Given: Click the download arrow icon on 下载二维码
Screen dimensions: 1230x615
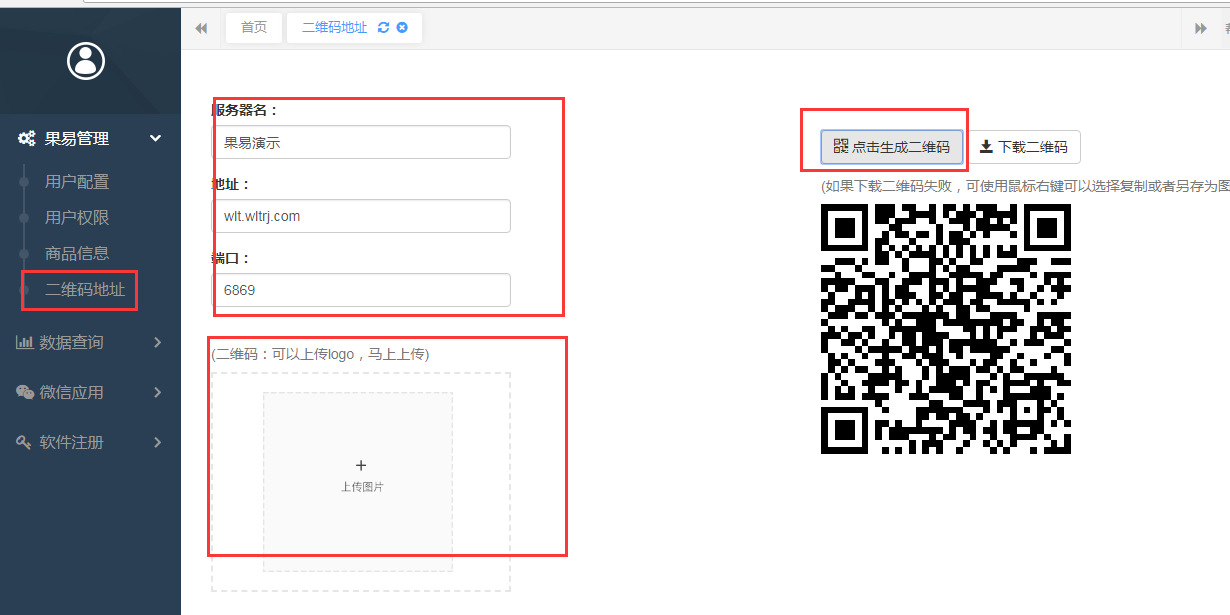Looking at the screenshot, I should coord(986,146).
